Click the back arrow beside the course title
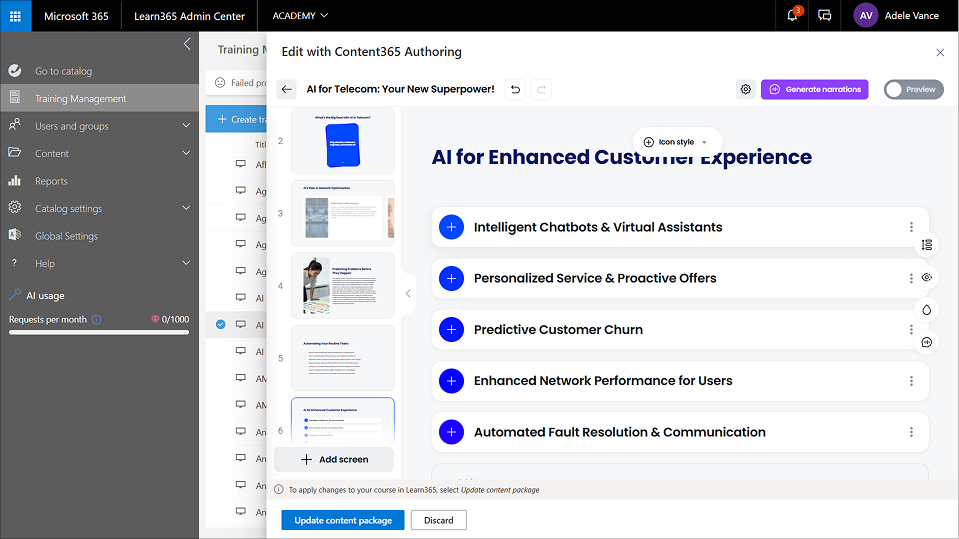This screenshot has height=539, width=959. click(287, 89)
